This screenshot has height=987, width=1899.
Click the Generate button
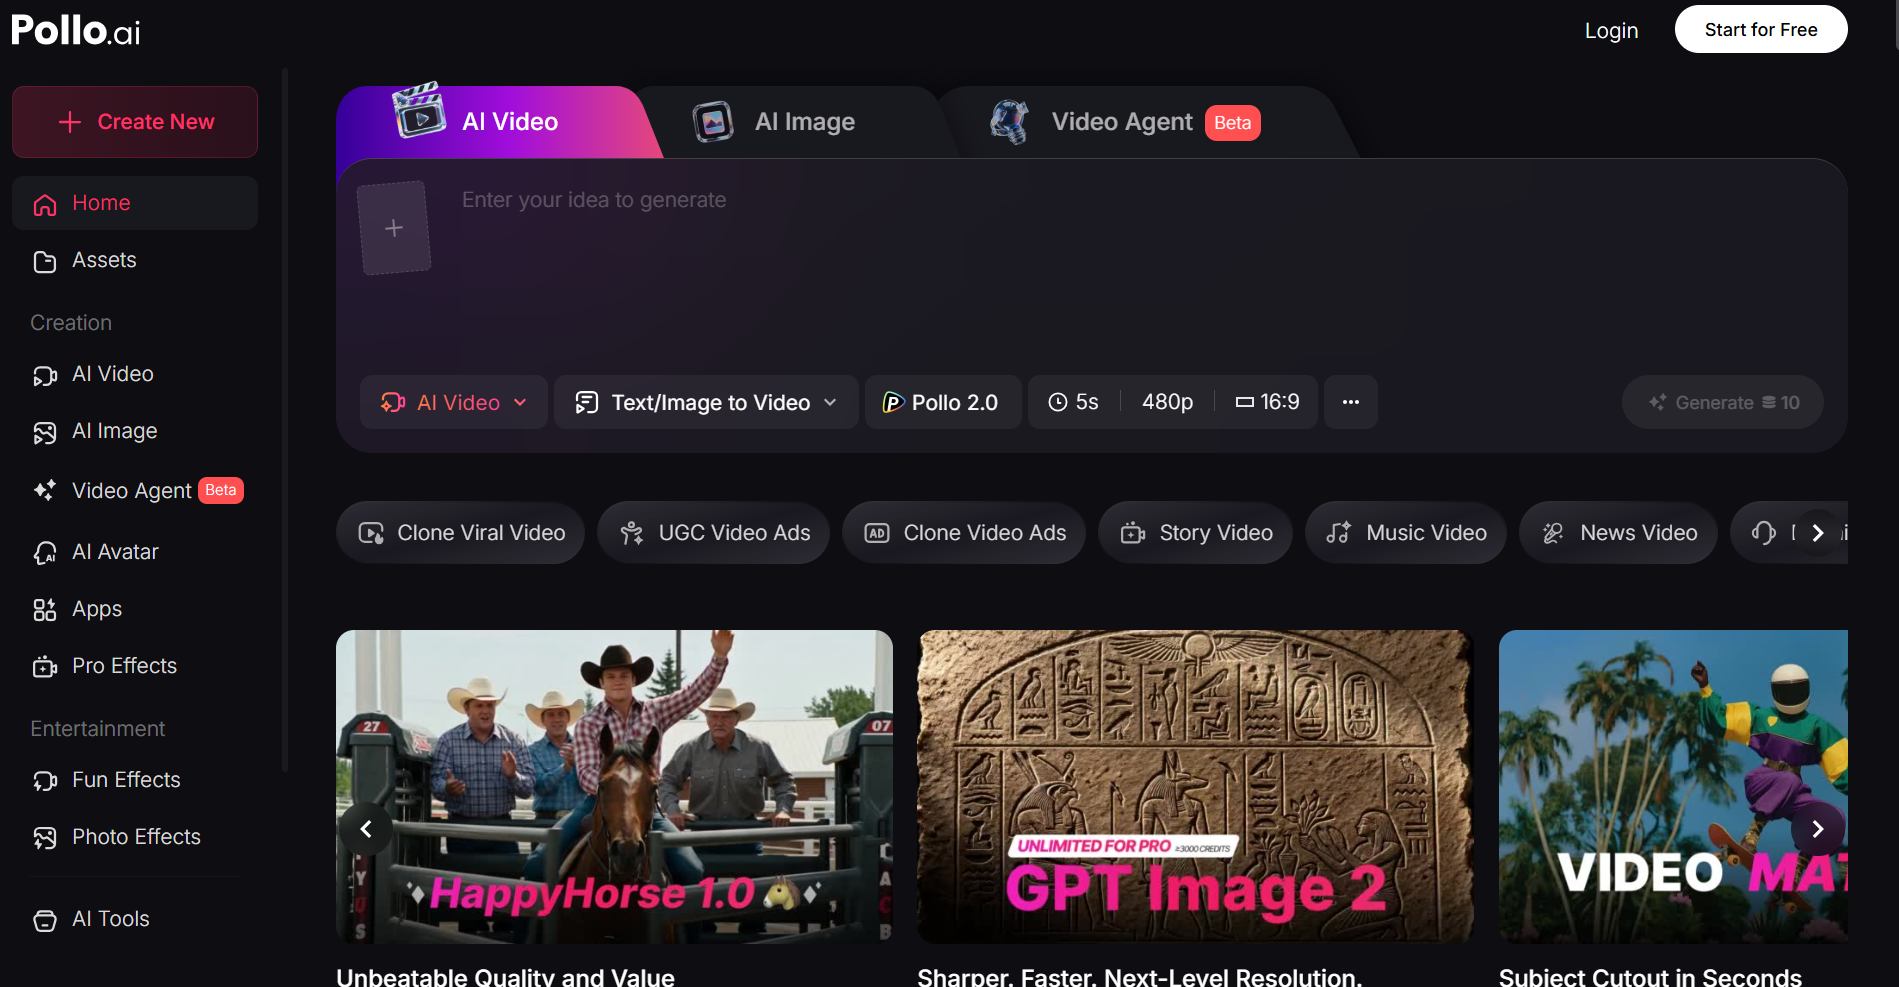click(1723, 402)
